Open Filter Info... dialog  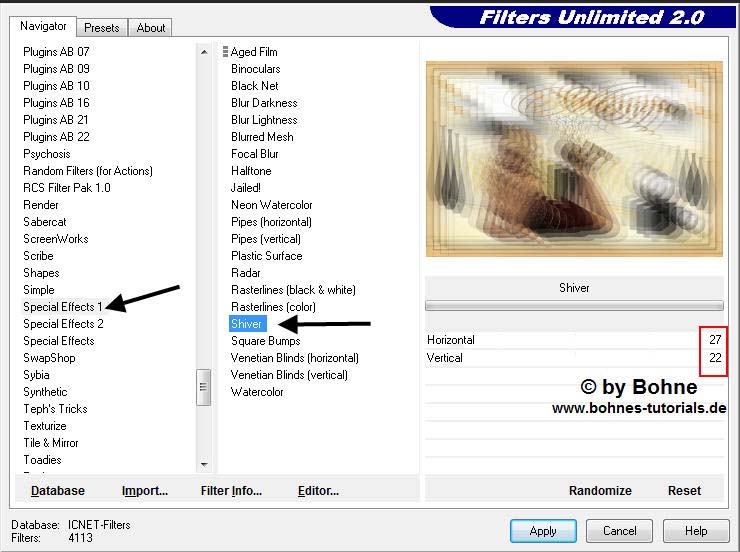pos(231,491)
